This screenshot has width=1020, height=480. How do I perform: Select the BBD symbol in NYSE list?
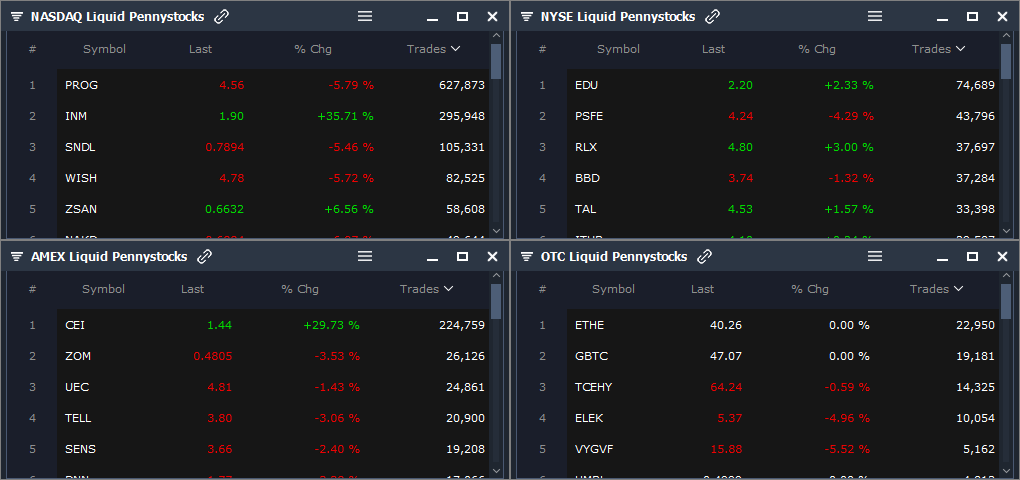coord(587,178)
